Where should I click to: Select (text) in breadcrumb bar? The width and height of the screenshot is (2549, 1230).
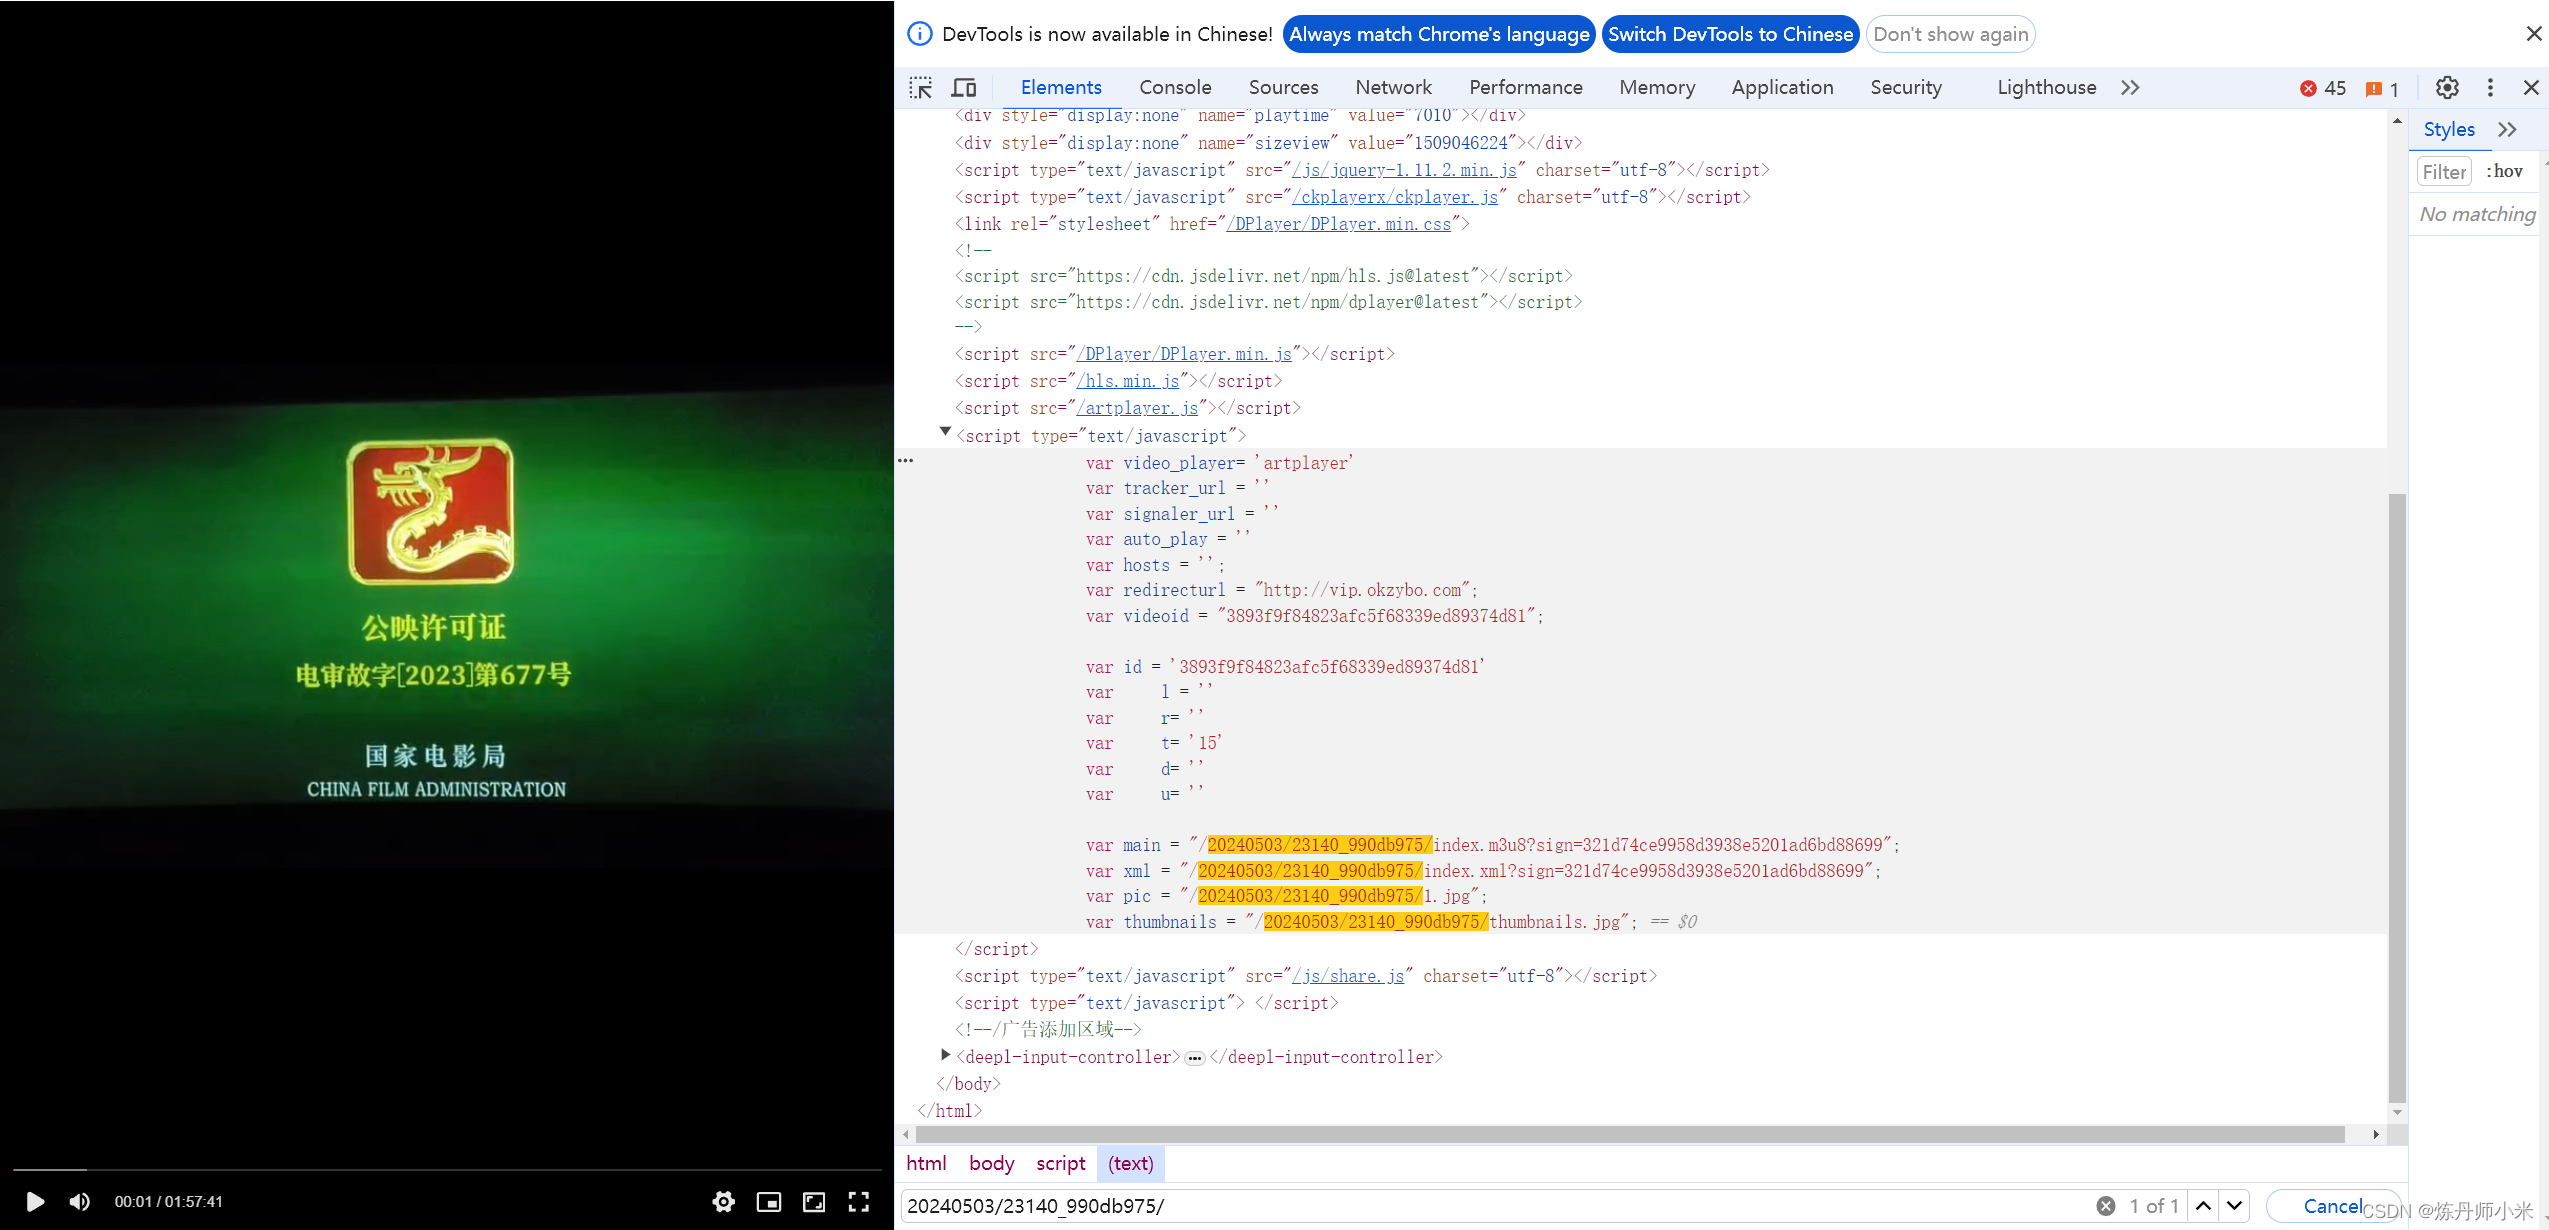pos(1131,1163)
